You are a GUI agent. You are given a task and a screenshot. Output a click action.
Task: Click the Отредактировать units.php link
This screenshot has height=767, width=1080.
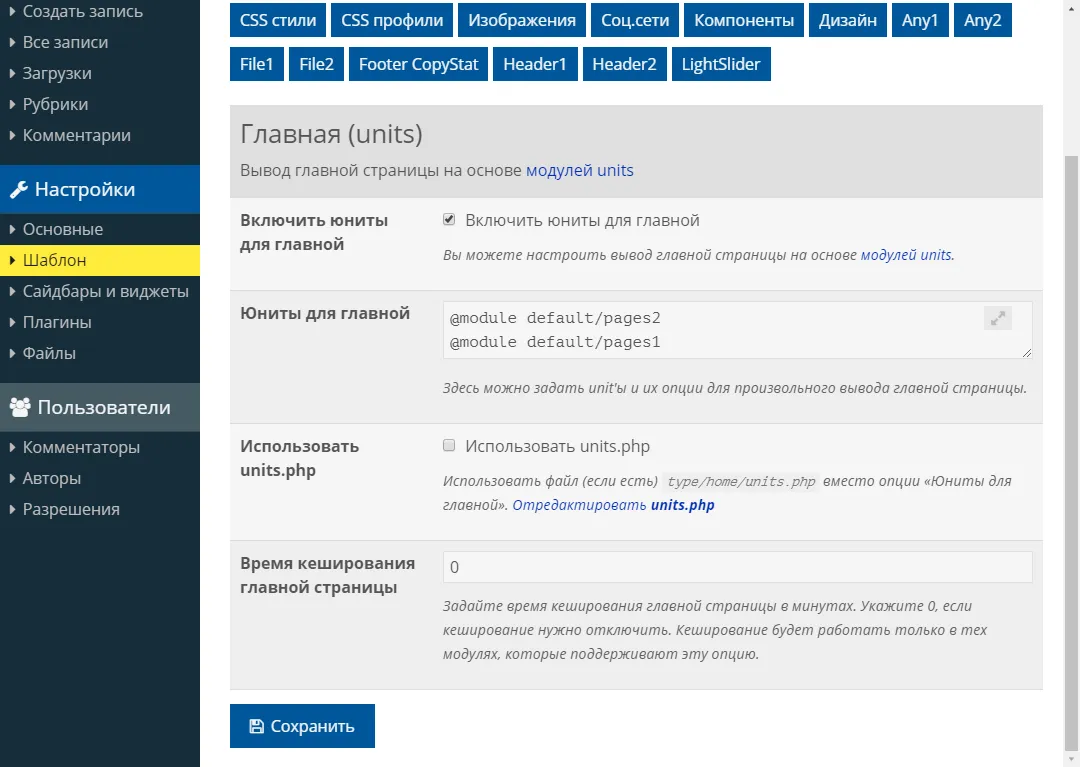coord(613,505)
